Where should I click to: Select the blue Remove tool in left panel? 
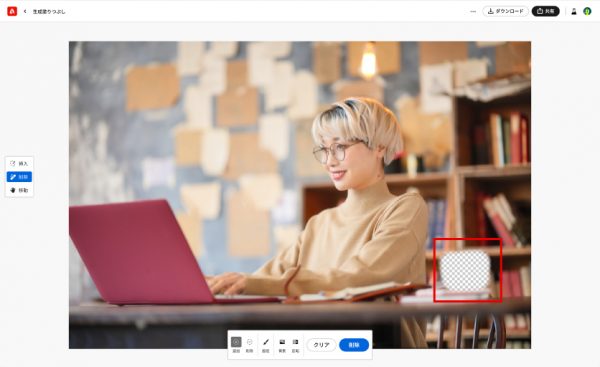point(19,177)
